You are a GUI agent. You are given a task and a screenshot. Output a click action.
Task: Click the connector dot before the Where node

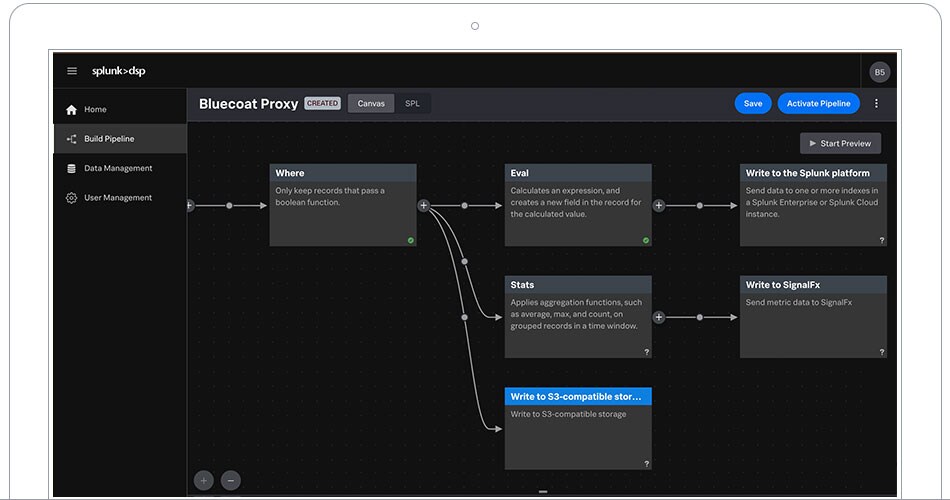(x=229, y=205)
